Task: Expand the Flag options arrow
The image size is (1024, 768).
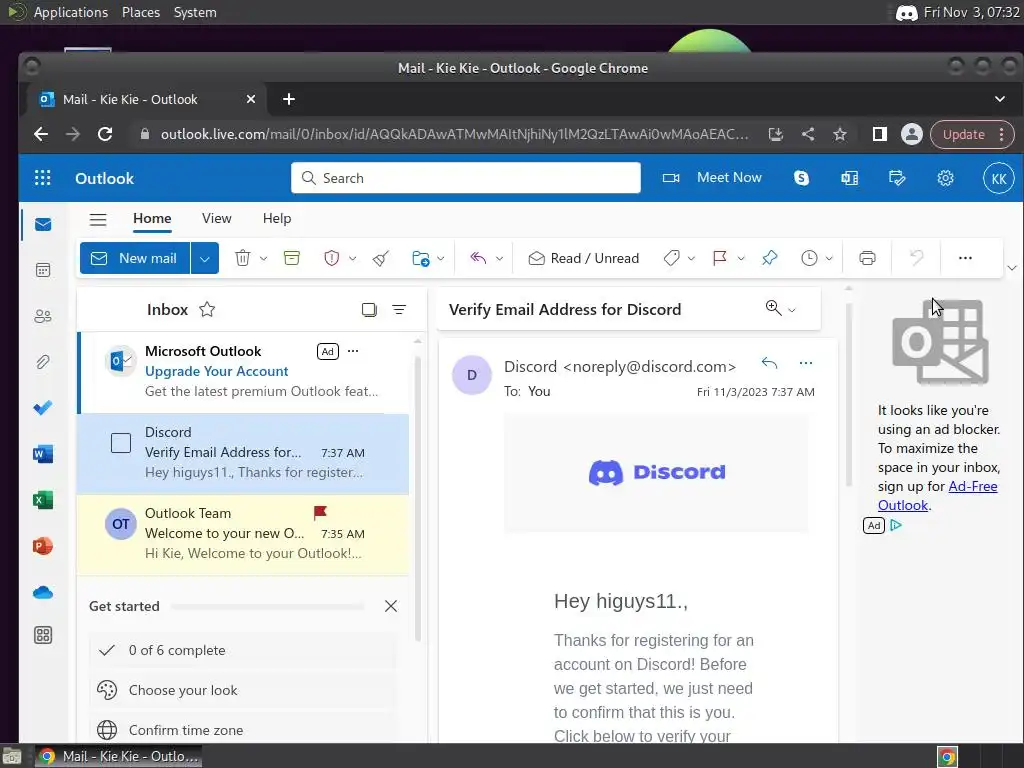Action: point(741,259)
